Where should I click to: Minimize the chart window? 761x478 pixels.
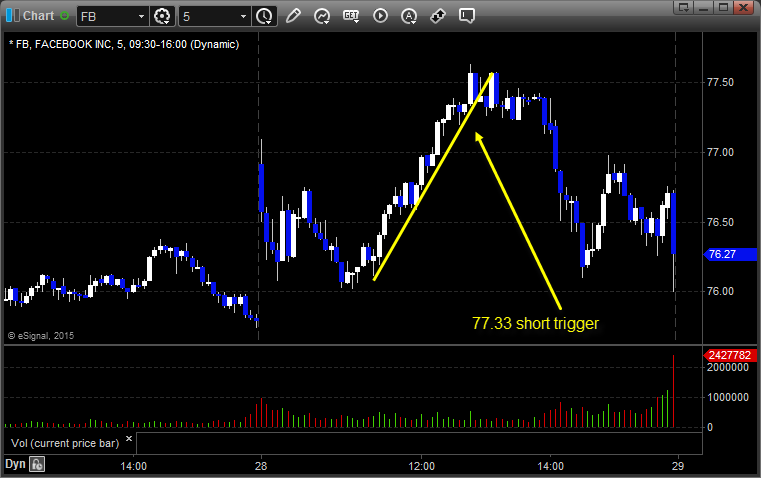[704, 7]
